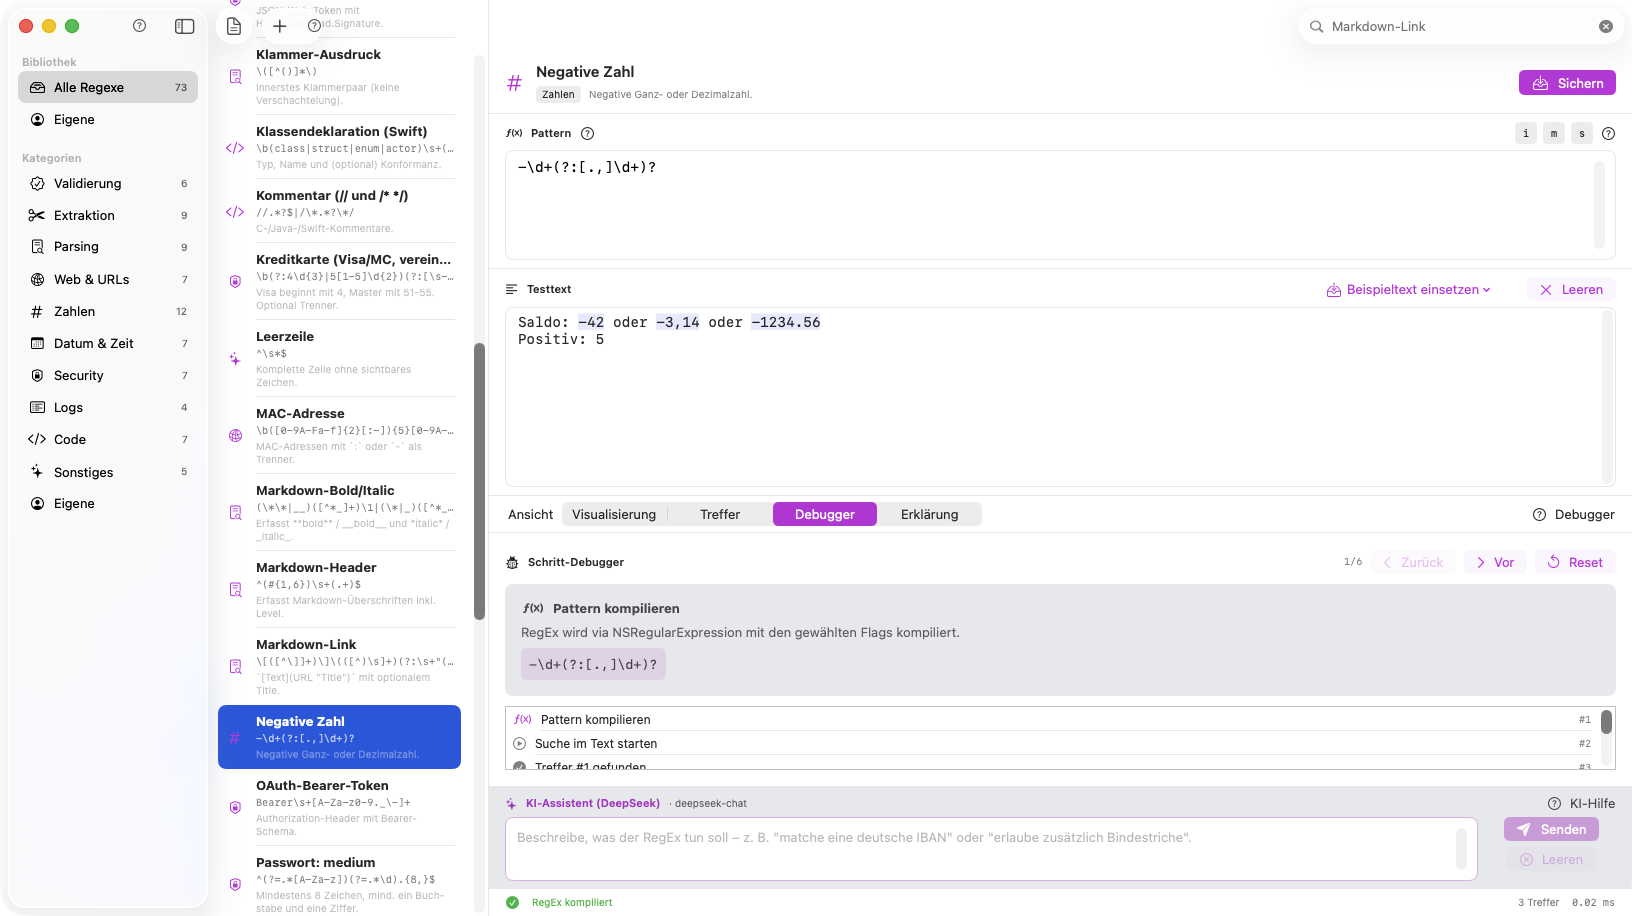Select Kreditkarte (Visa/MC) entry
The height and width of the screenshot is (916, 1632).
coord(339,282)
